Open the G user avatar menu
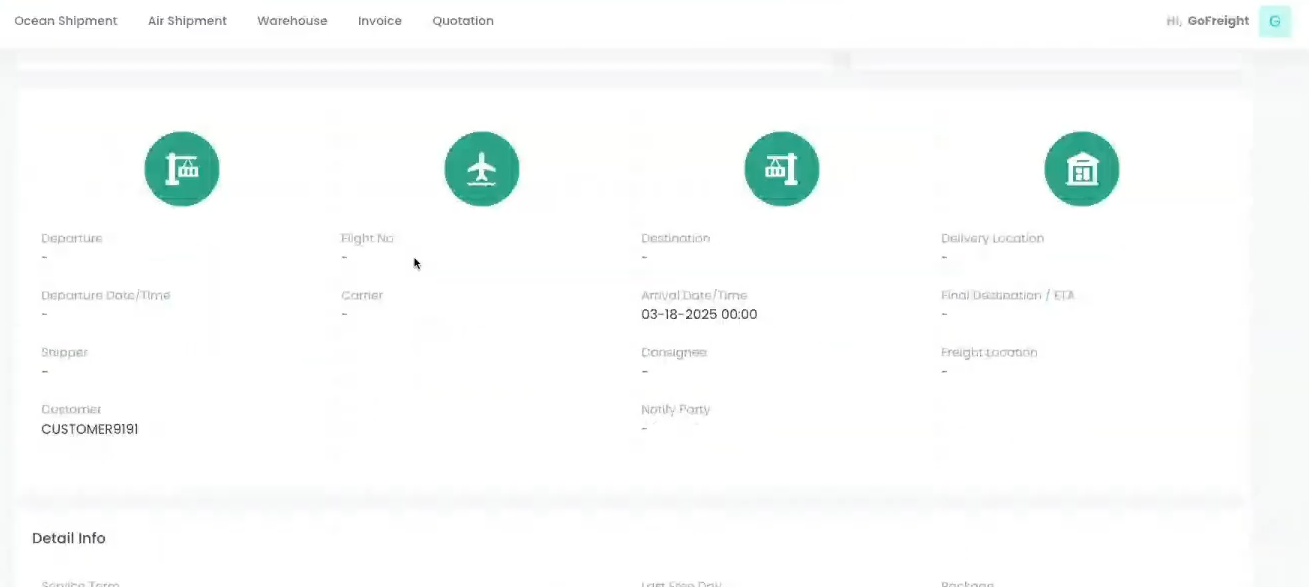The image size is (1309, 587). click(x=1274, y=21)
